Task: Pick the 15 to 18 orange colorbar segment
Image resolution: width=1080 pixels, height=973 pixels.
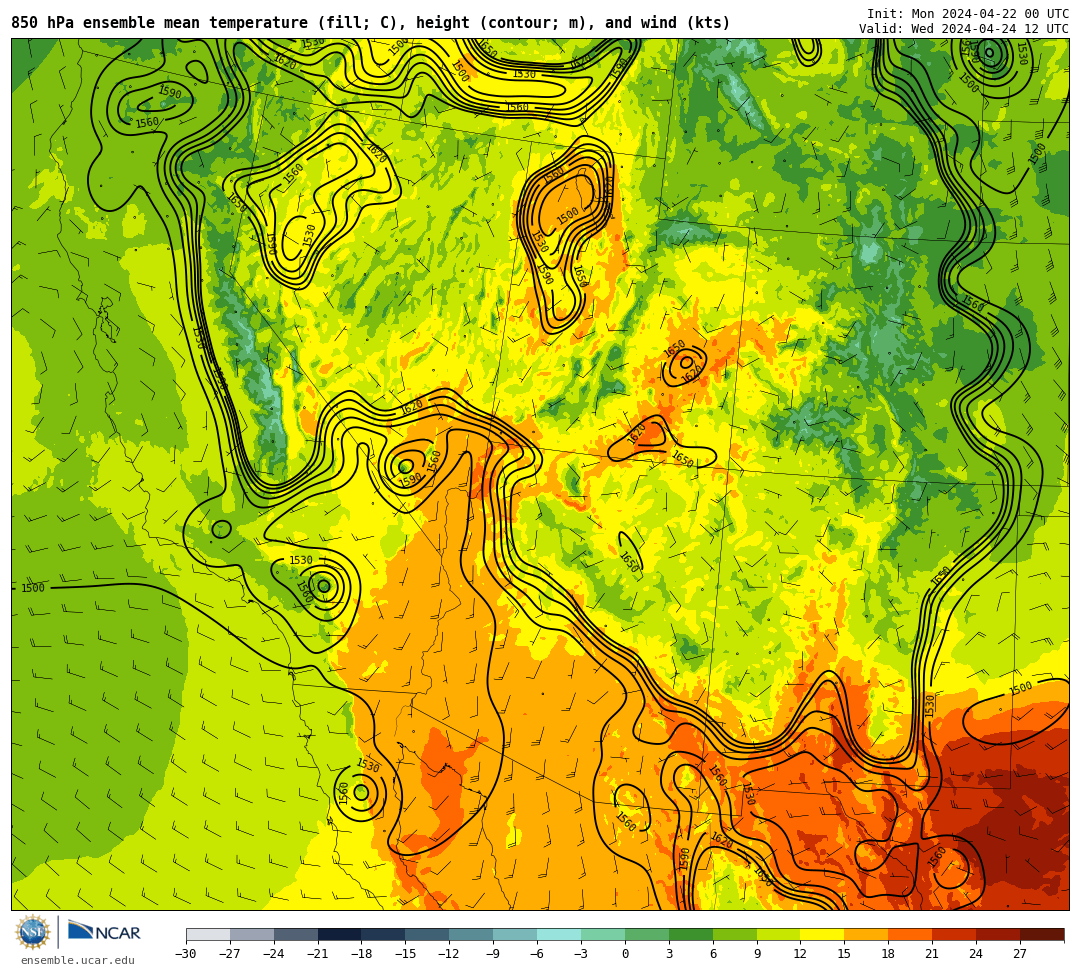Action: coord(866,934)
